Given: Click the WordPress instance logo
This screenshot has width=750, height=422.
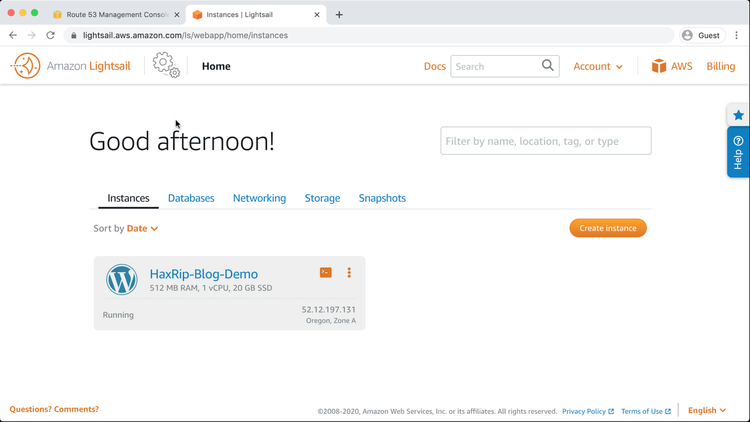Looking at the screenshot, I should (x=121, y=280).
